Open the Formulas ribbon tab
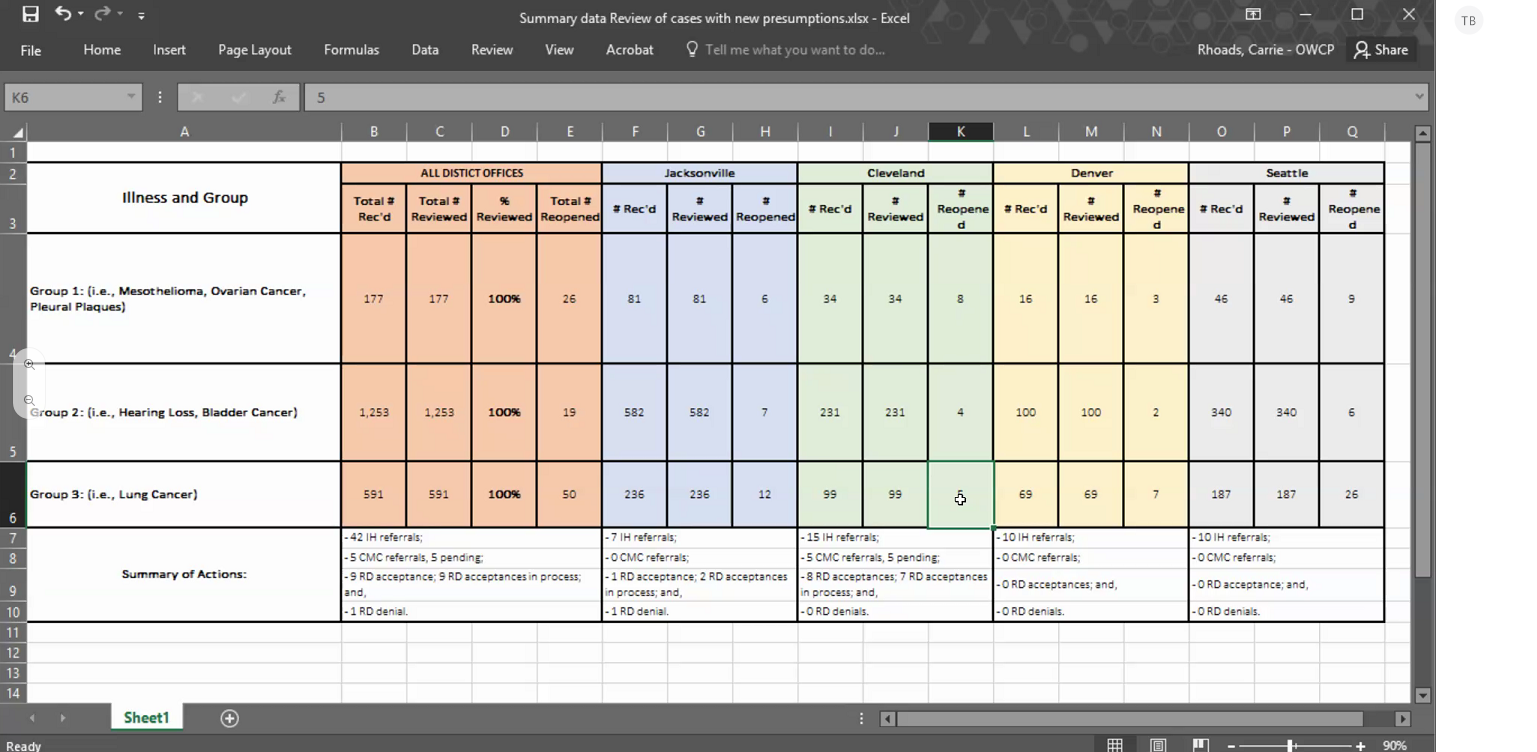1537x752 pixels. pos(351,50)
